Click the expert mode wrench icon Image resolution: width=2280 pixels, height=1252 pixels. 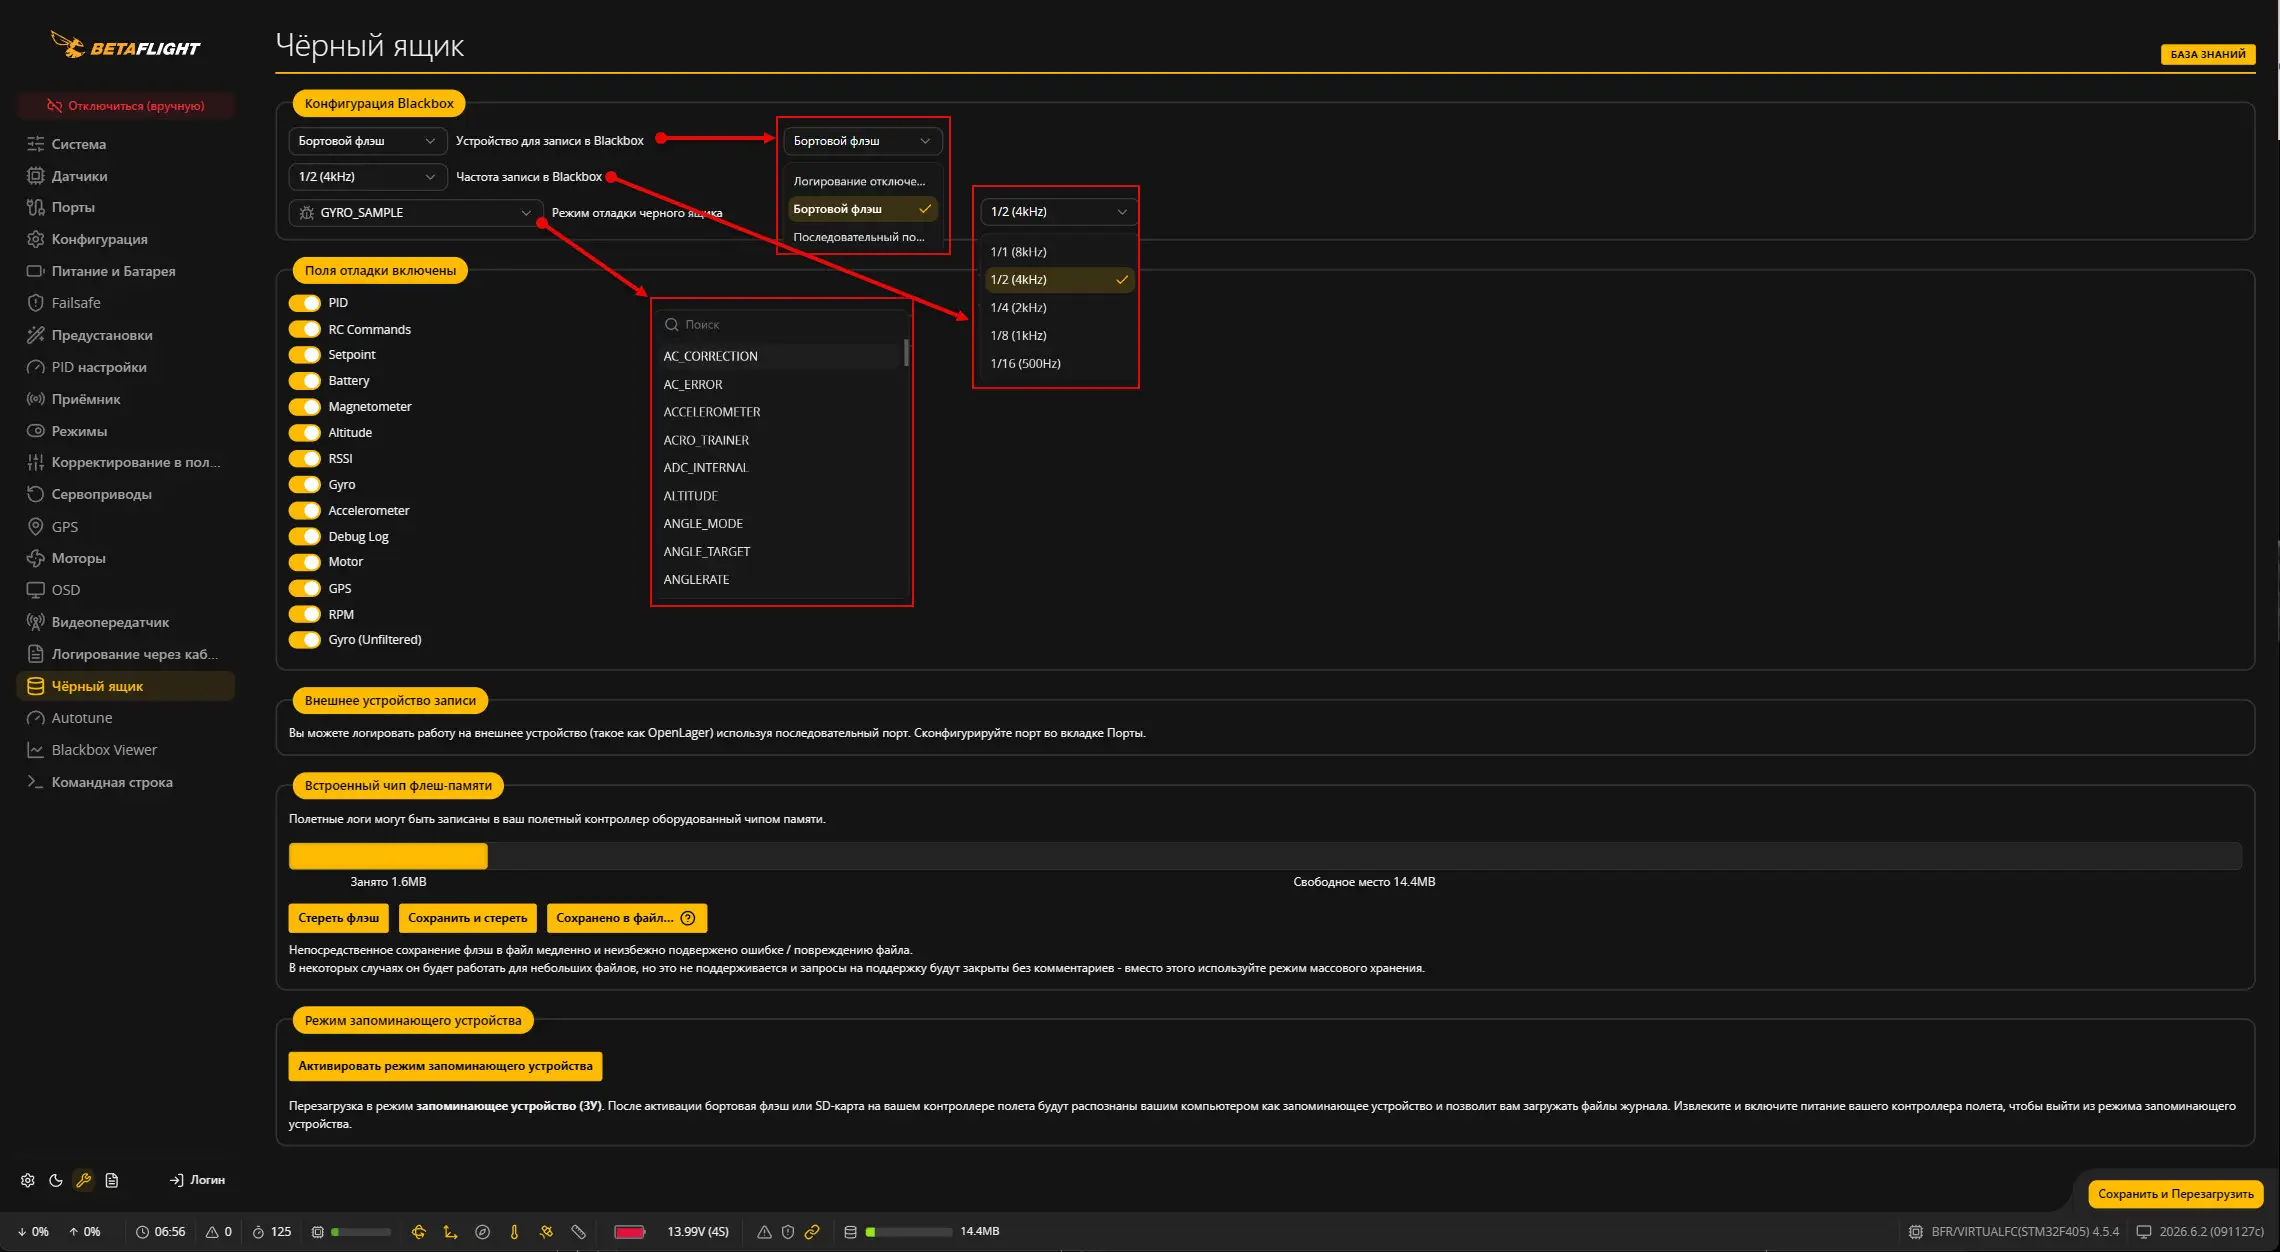(x=84, y=1180)
